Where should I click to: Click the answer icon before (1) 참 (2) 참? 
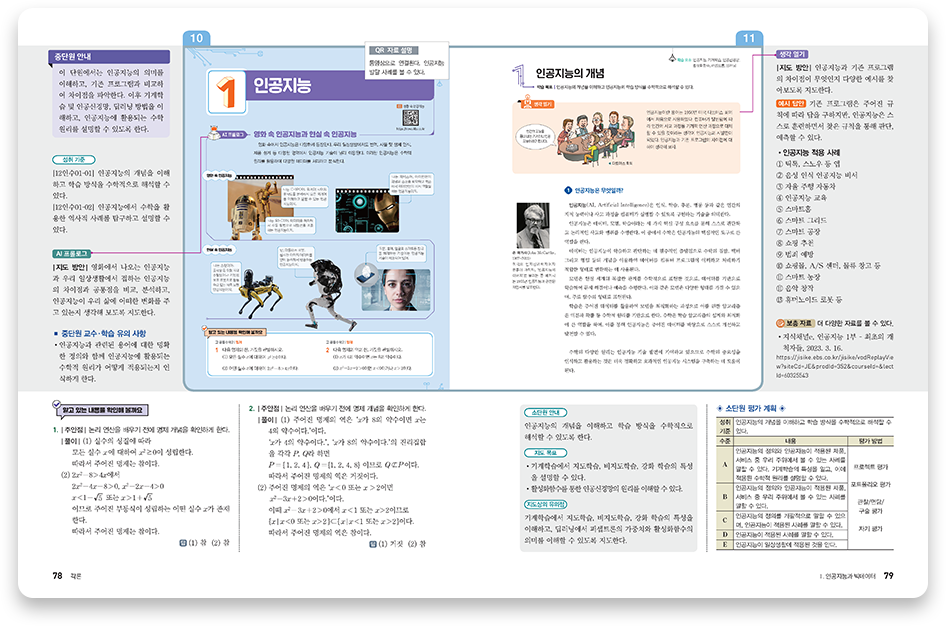183,543
